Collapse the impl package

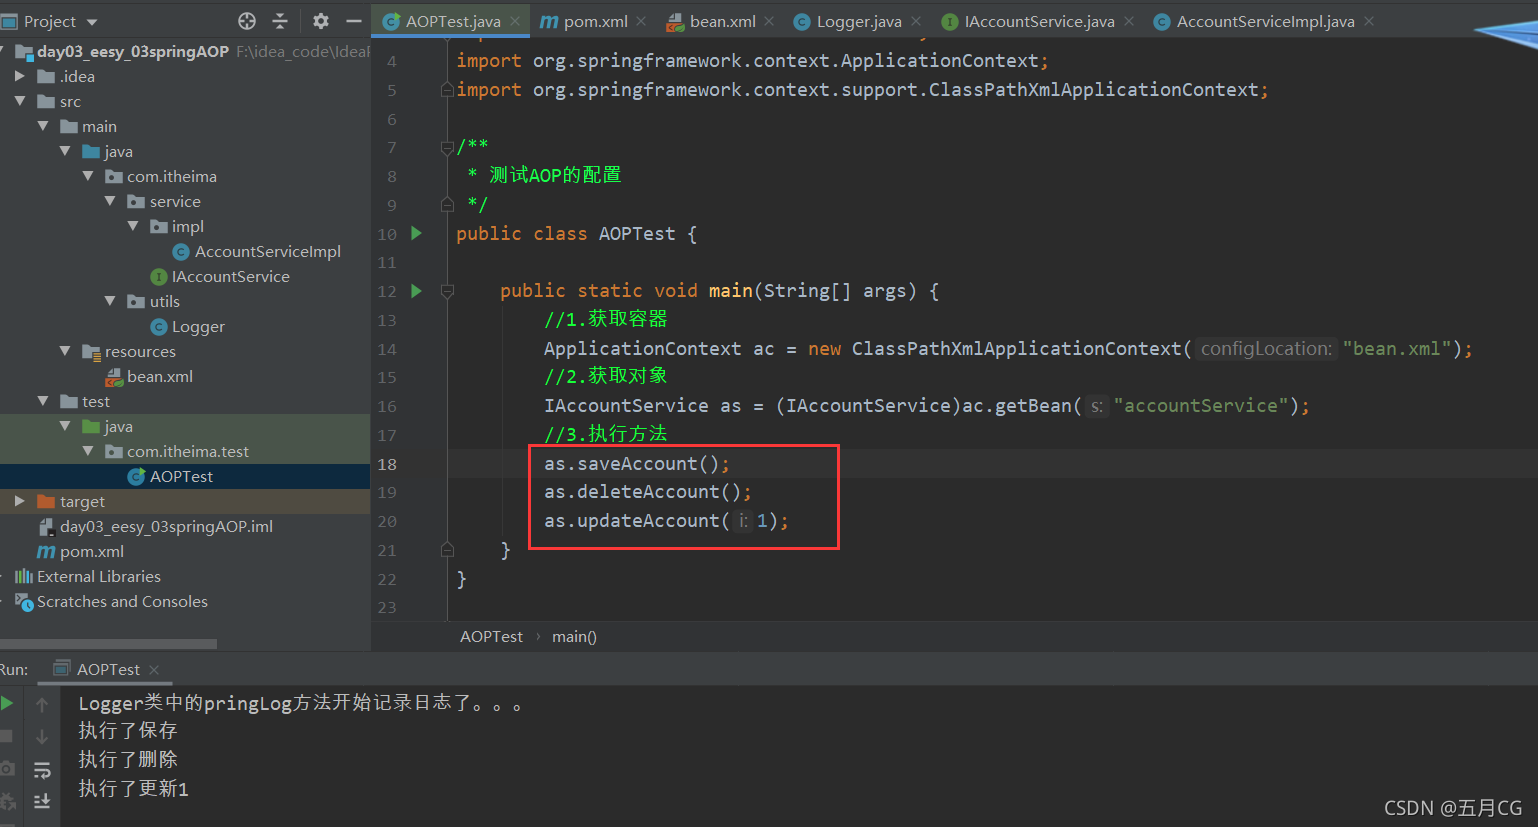point(132,226)
